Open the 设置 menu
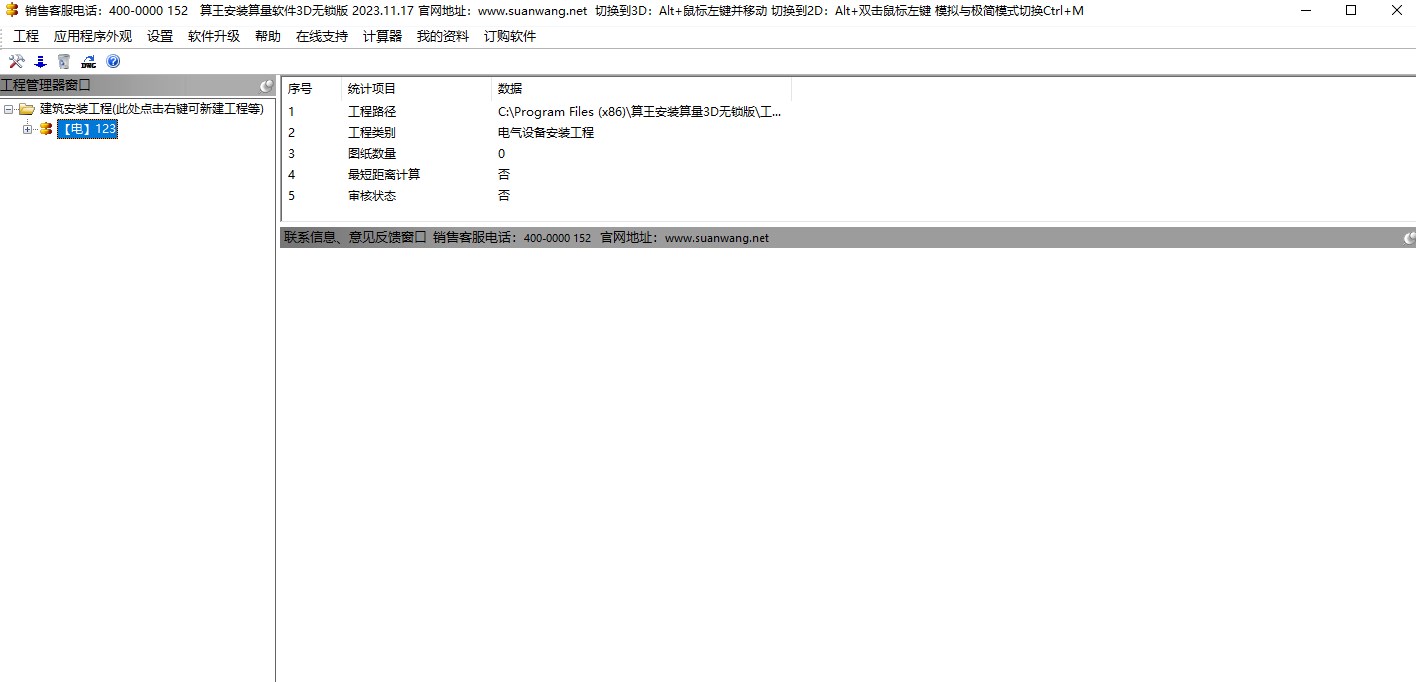 159,35
